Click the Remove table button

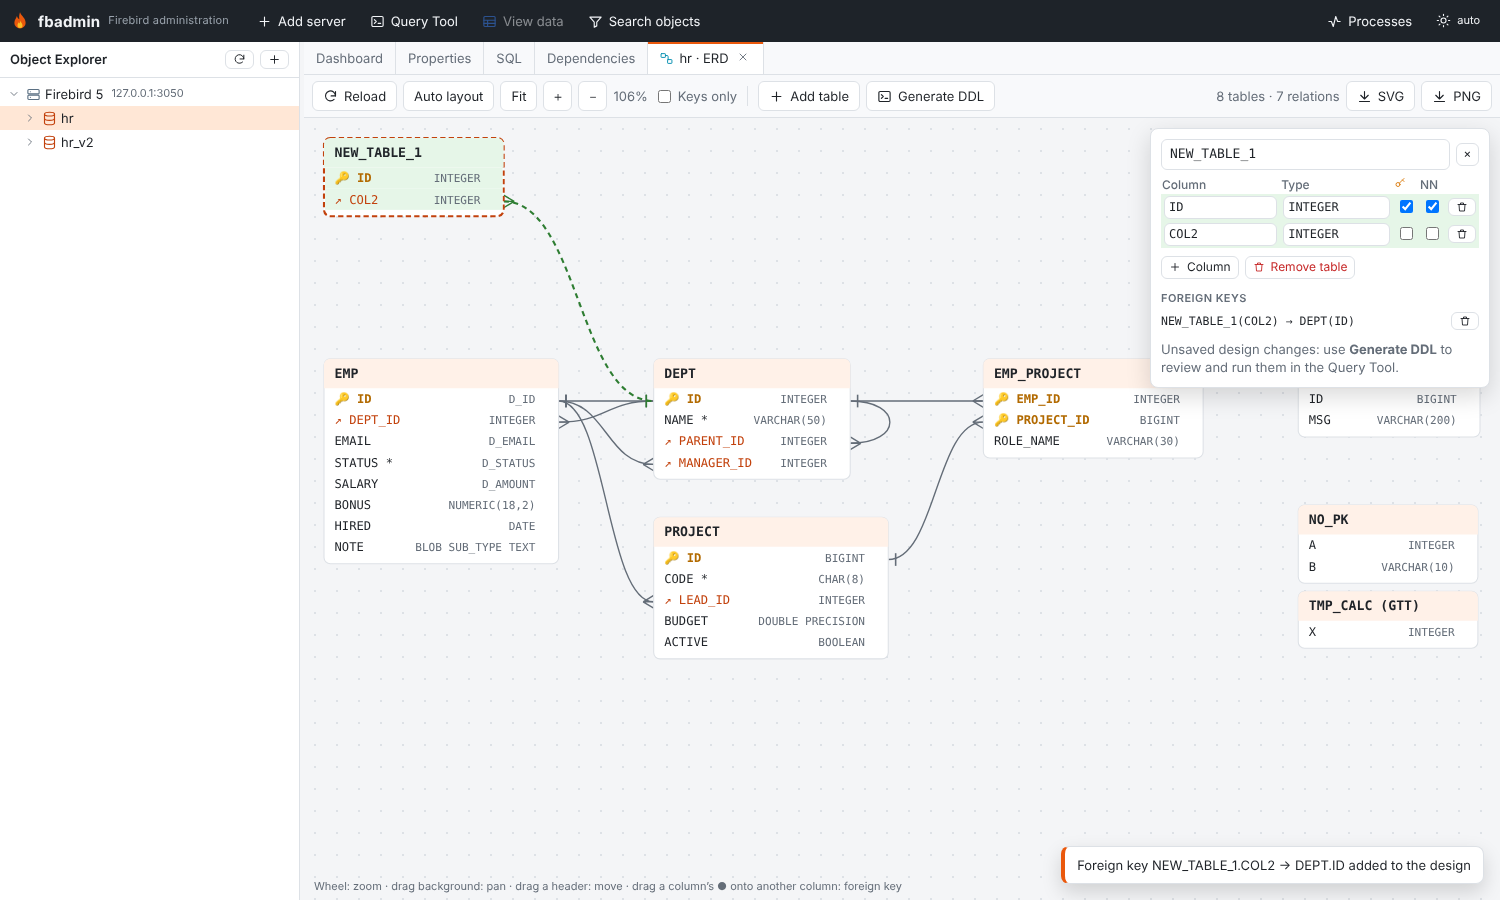(x=1300, y=267)
